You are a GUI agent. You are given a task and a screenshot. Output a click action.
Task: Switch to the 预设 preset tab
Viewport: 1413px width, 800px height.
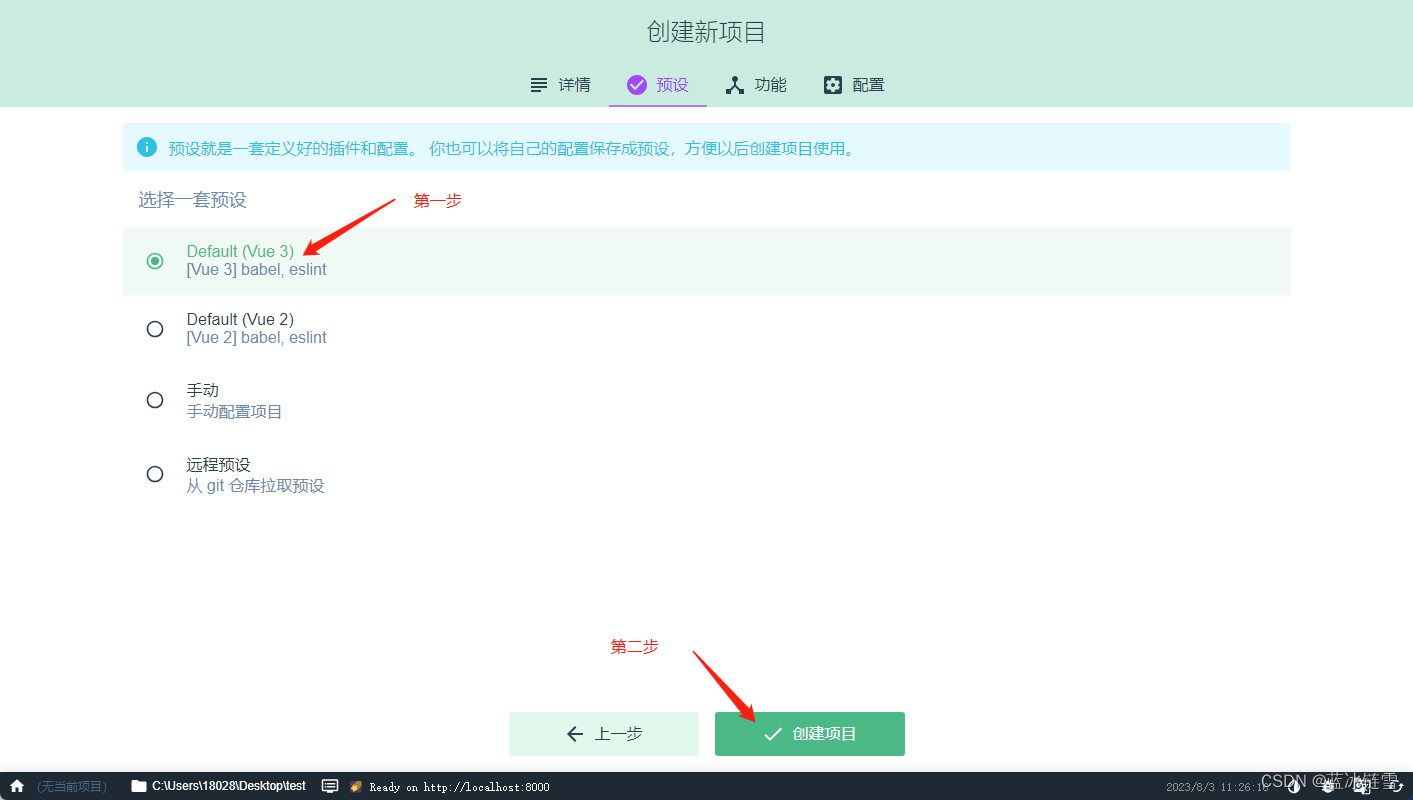coord(658,85)
